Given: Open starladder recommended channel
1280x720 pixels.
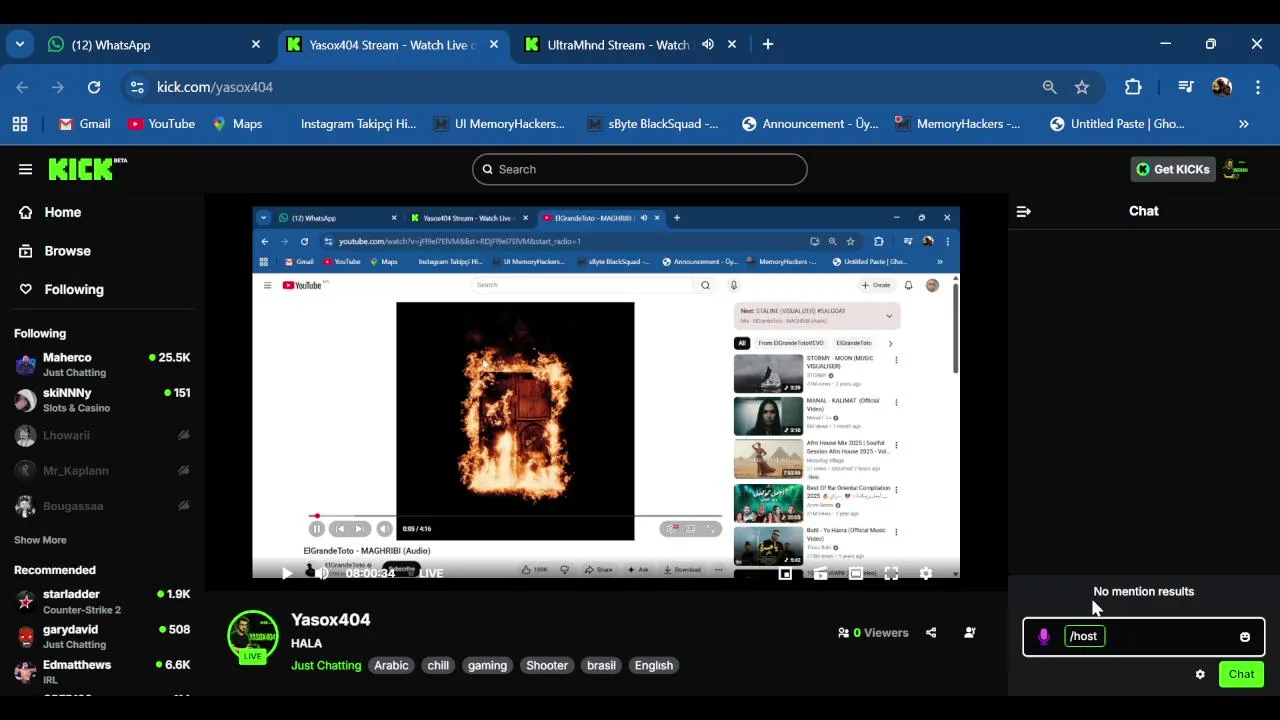Looking at the screenshot, I should coord(102,601).
